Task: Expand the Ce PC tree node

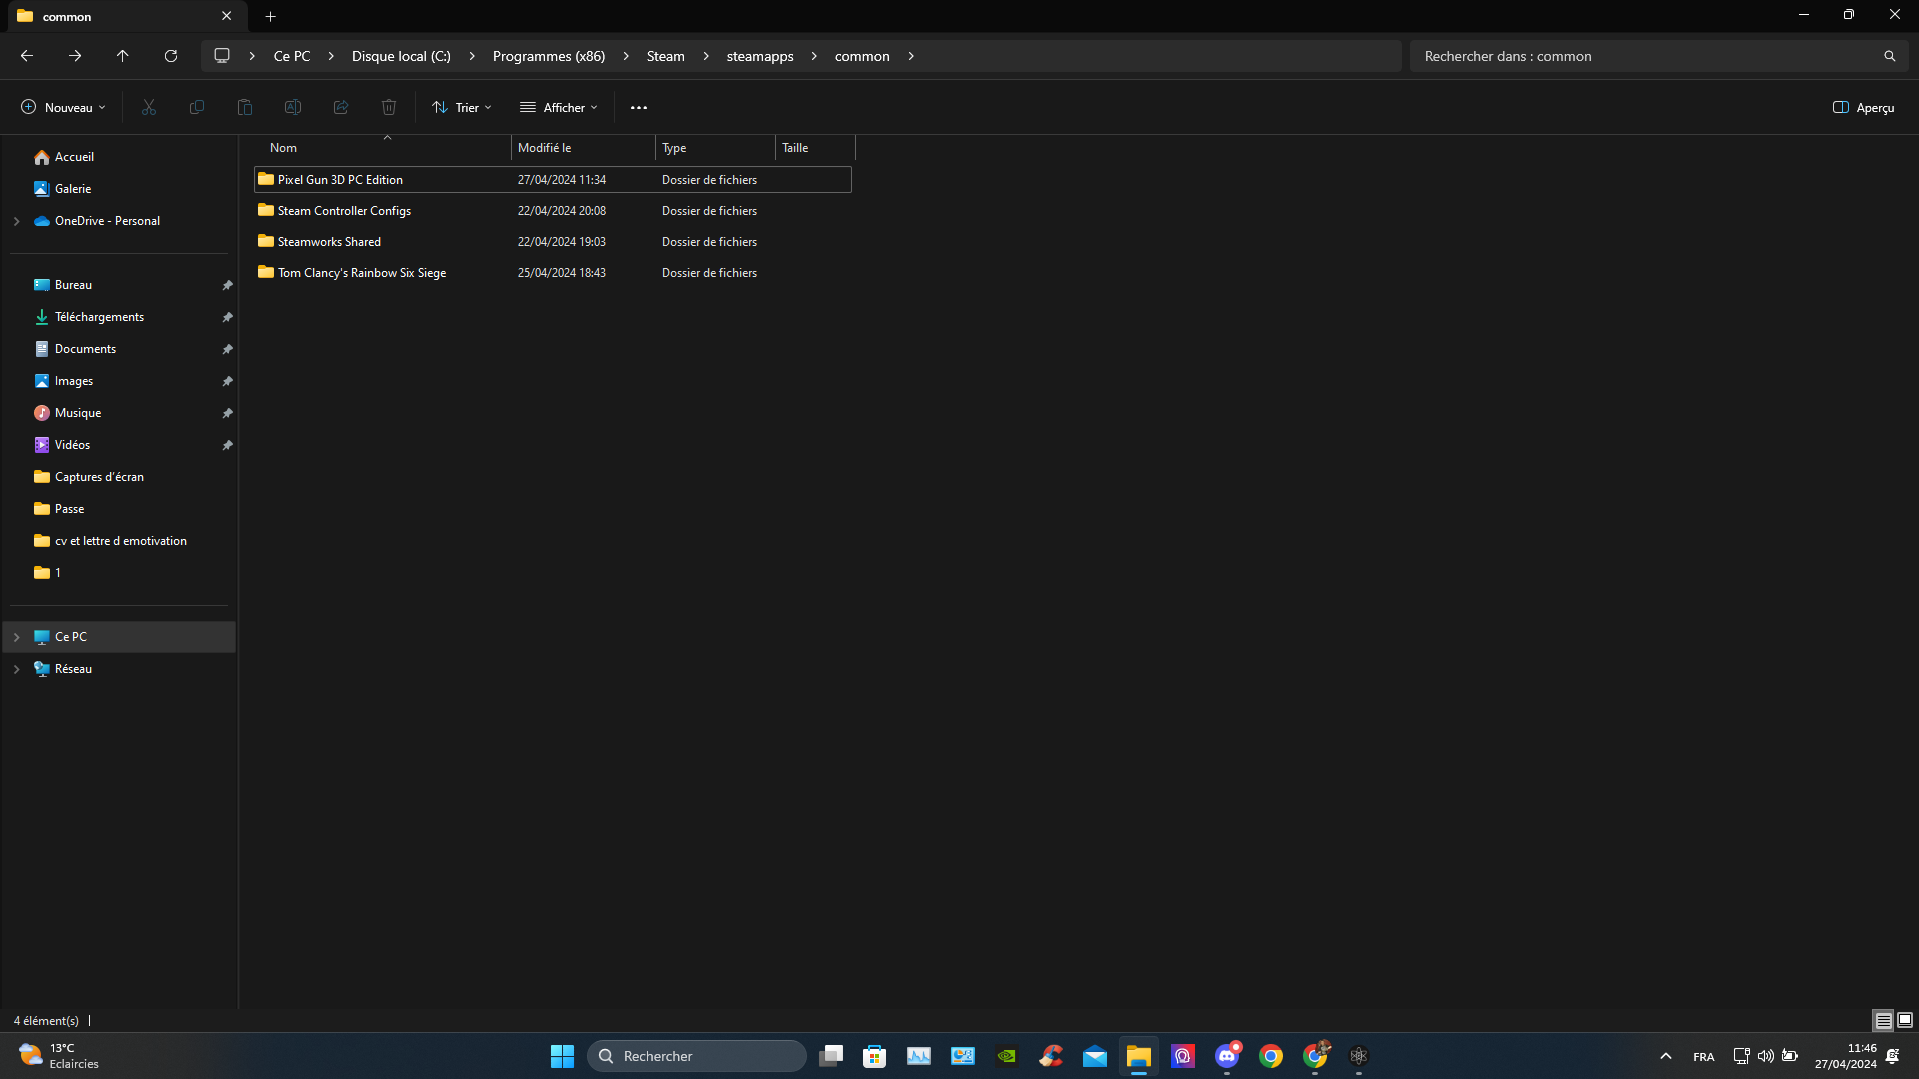Action: click(16, 637)
